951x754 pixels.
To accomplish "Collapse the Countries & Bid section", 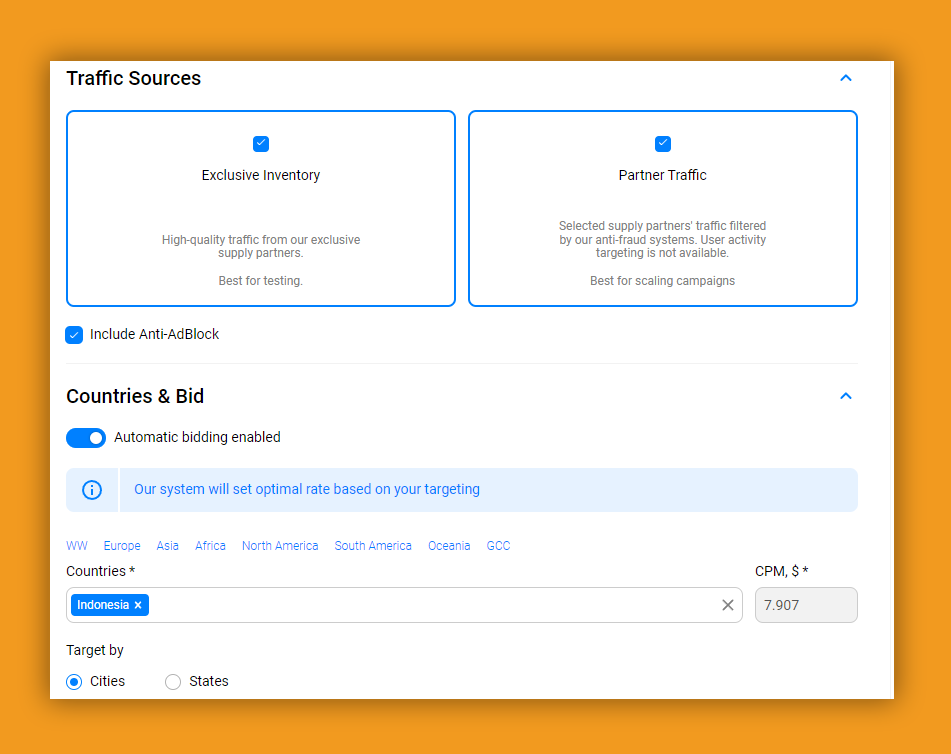I will [x=845, y=396].
